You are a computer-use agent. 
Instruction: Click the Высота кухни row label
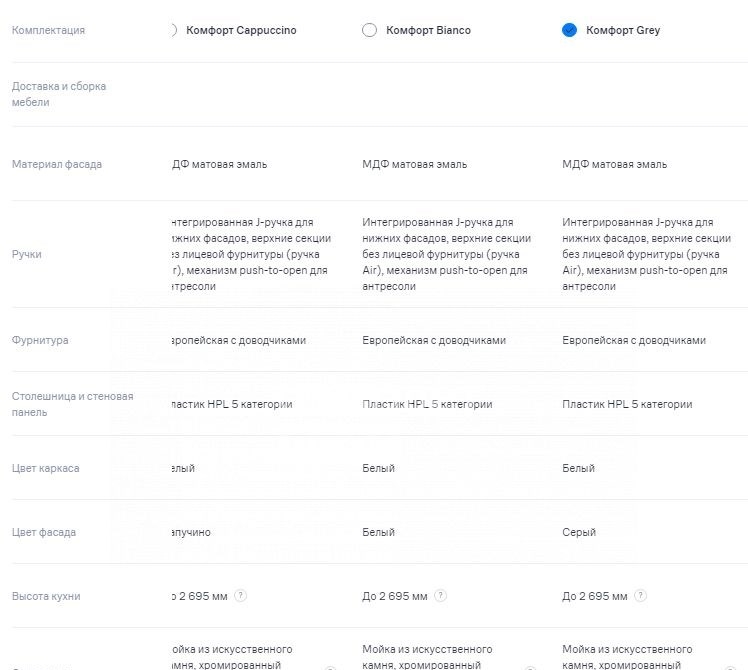(x=46, y=596)
